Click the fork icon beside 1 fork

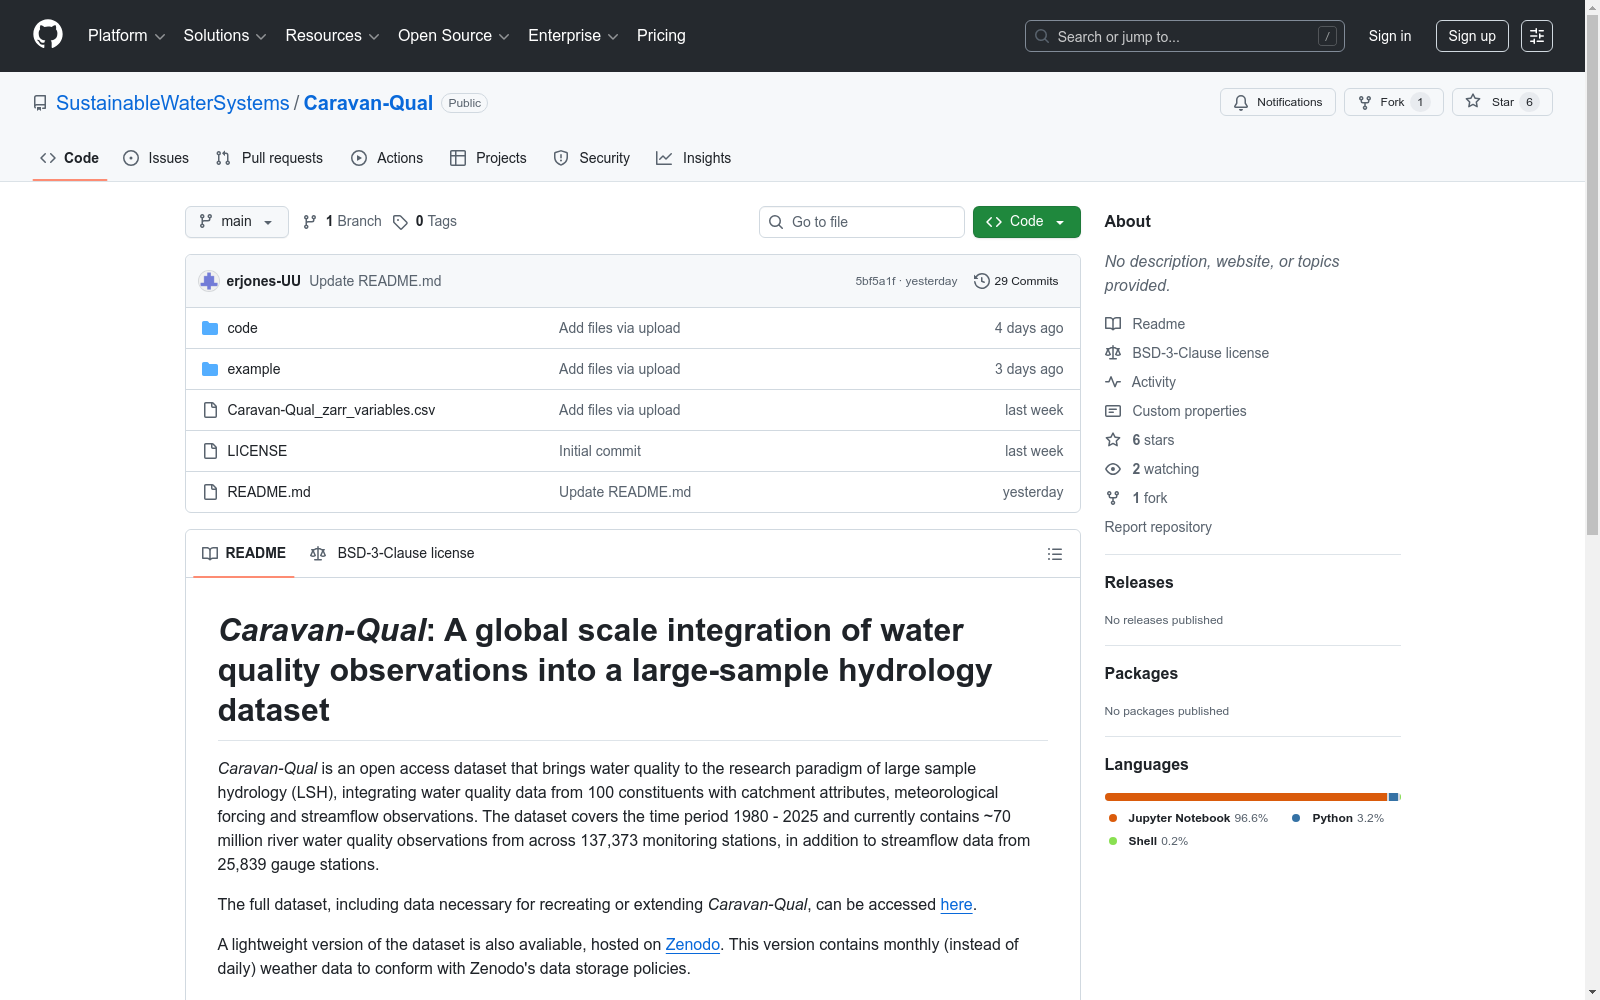tap(1113, 498)
